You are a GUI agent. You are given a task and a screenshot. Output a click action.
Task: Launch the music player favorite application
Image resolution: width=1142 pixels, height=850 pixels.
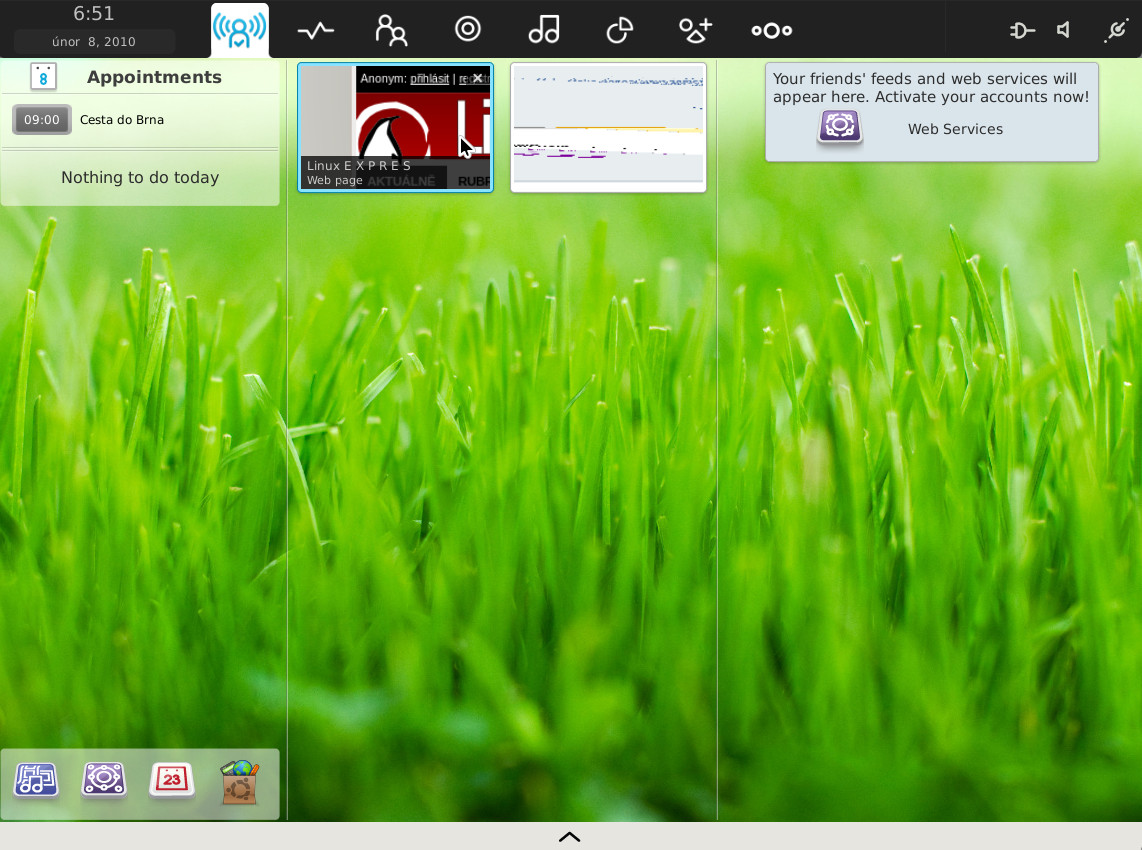point(36,780)
